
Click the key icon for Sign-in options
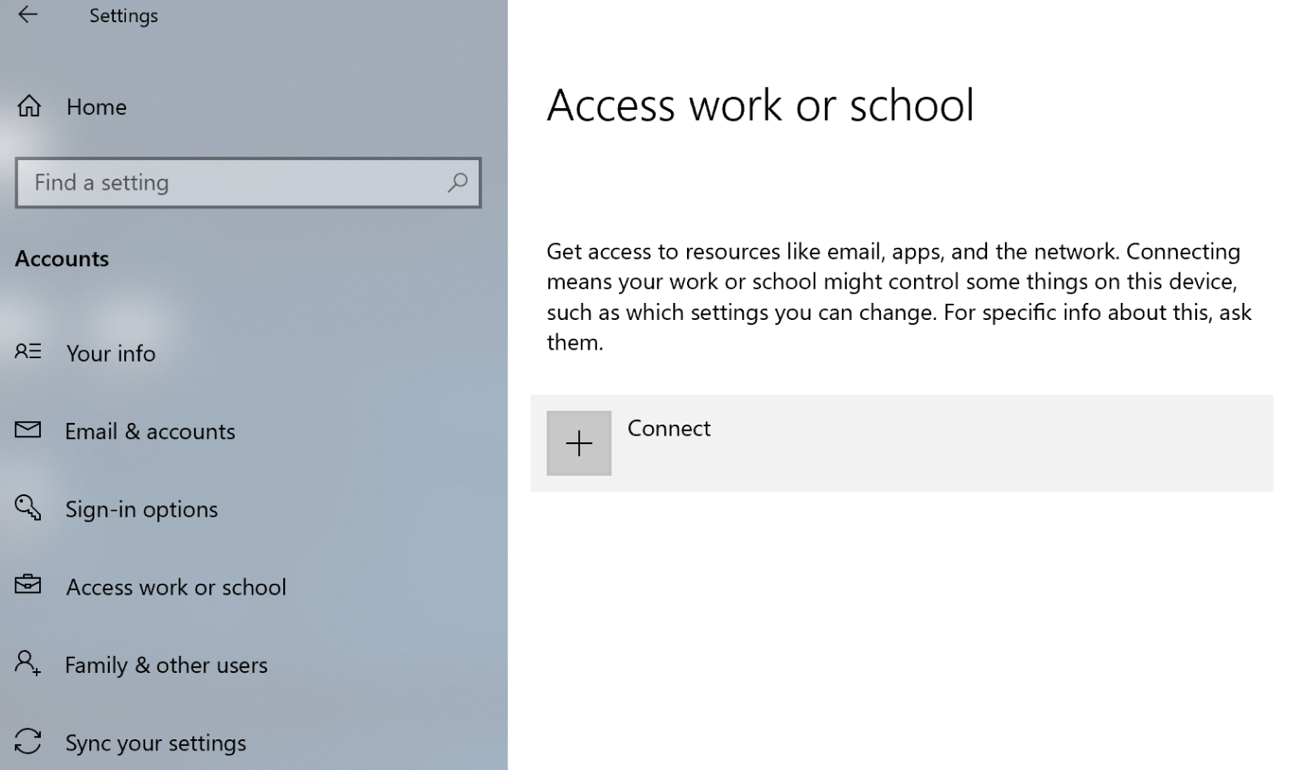[x=28, y=508]
